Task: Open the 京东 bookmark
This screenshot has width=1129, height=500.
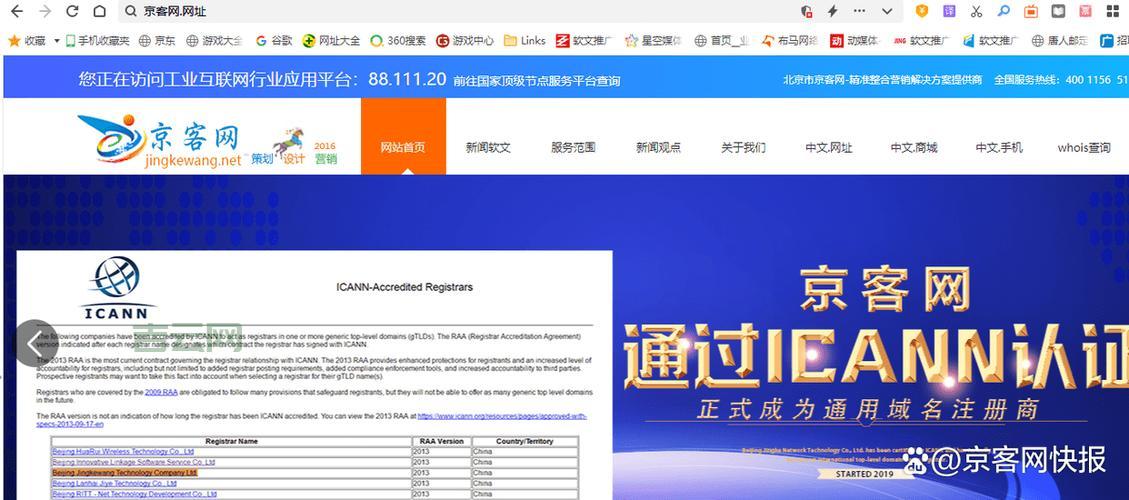Action: [x=157, y=41]
